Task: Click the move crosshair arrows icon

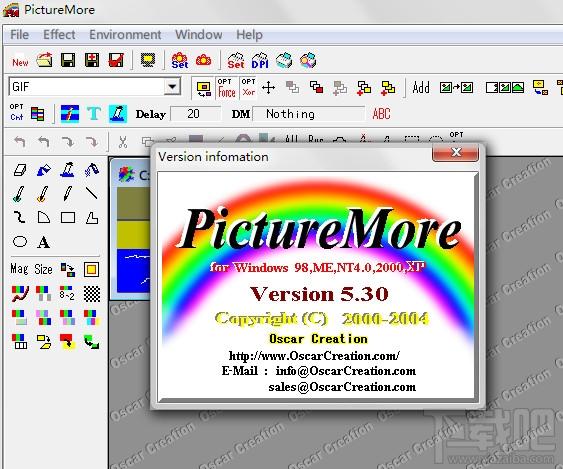Action: (x=269, y=87)
